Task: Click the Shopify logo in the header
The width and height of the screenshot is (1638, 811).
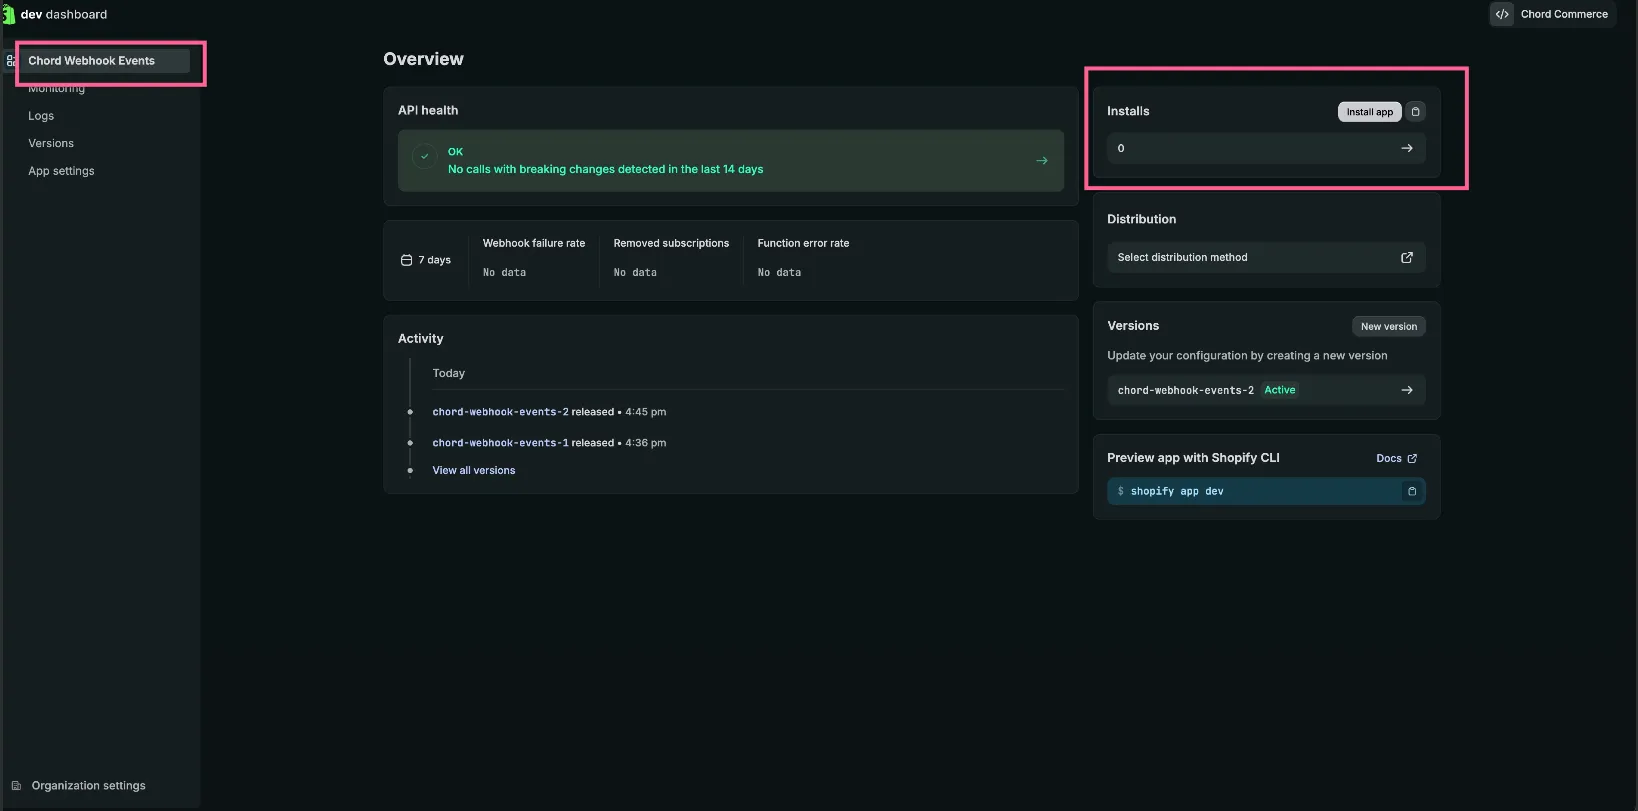Action: pyautogui.click(x=8, y=14)
